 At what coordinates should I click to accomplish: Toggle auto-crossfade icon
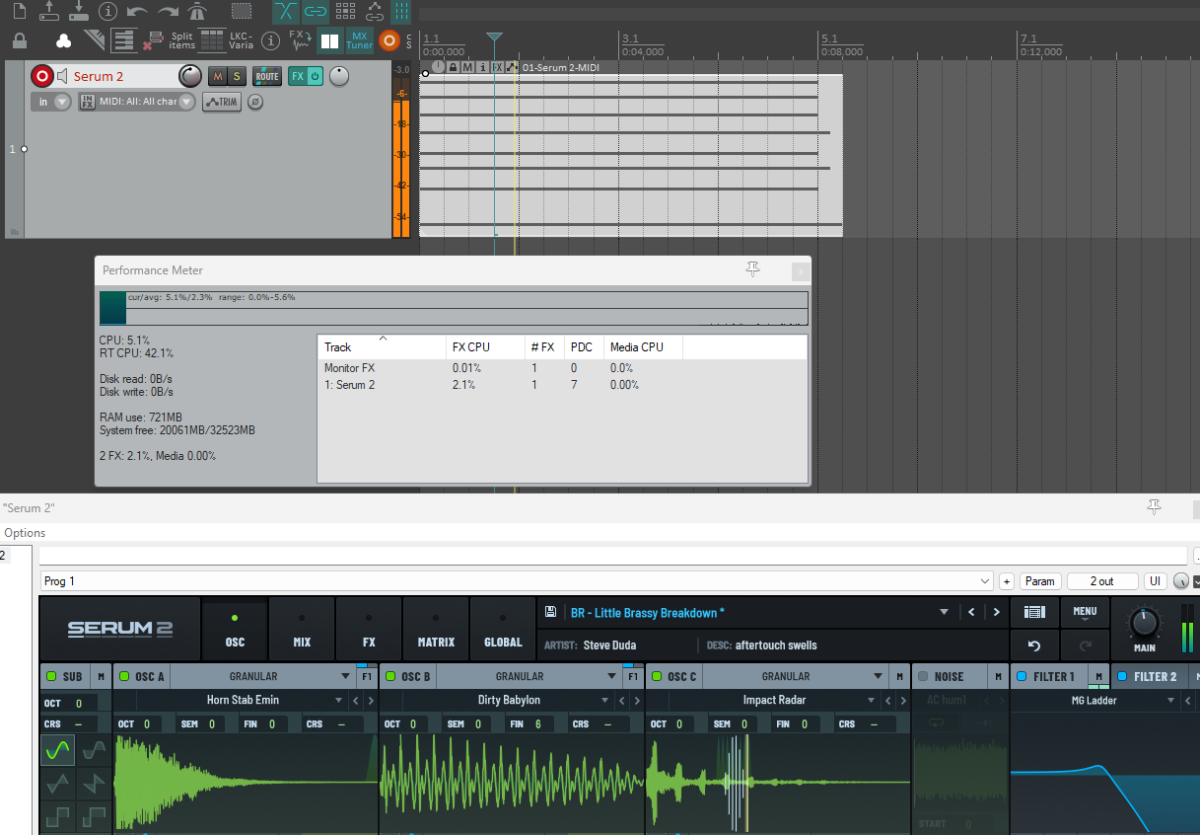(x=286, y=12)
